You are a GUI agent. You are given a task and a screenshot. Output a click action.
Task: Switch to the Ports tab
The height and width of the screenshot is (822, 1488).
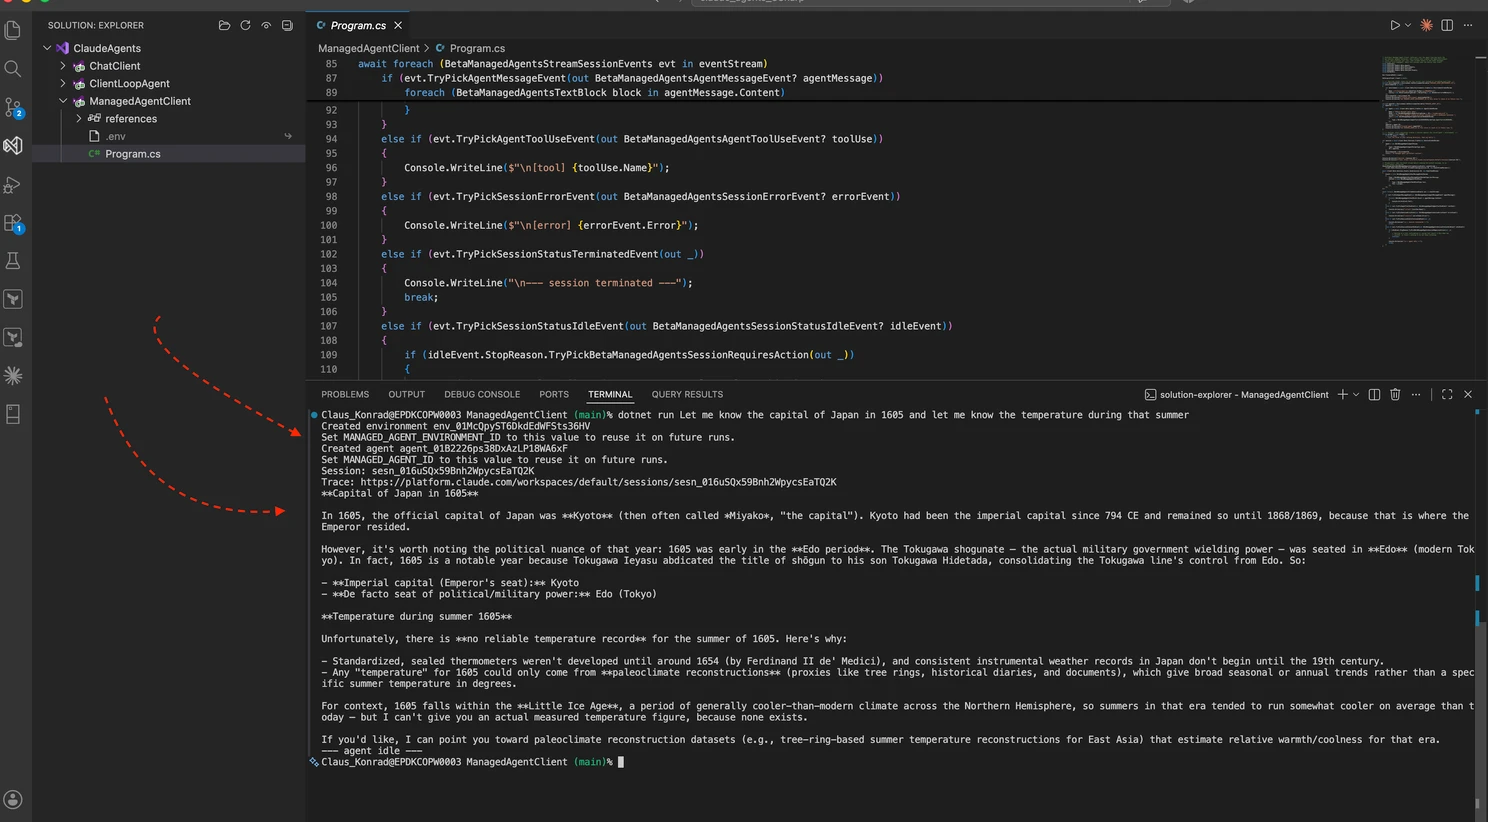(x=554, y=394)
